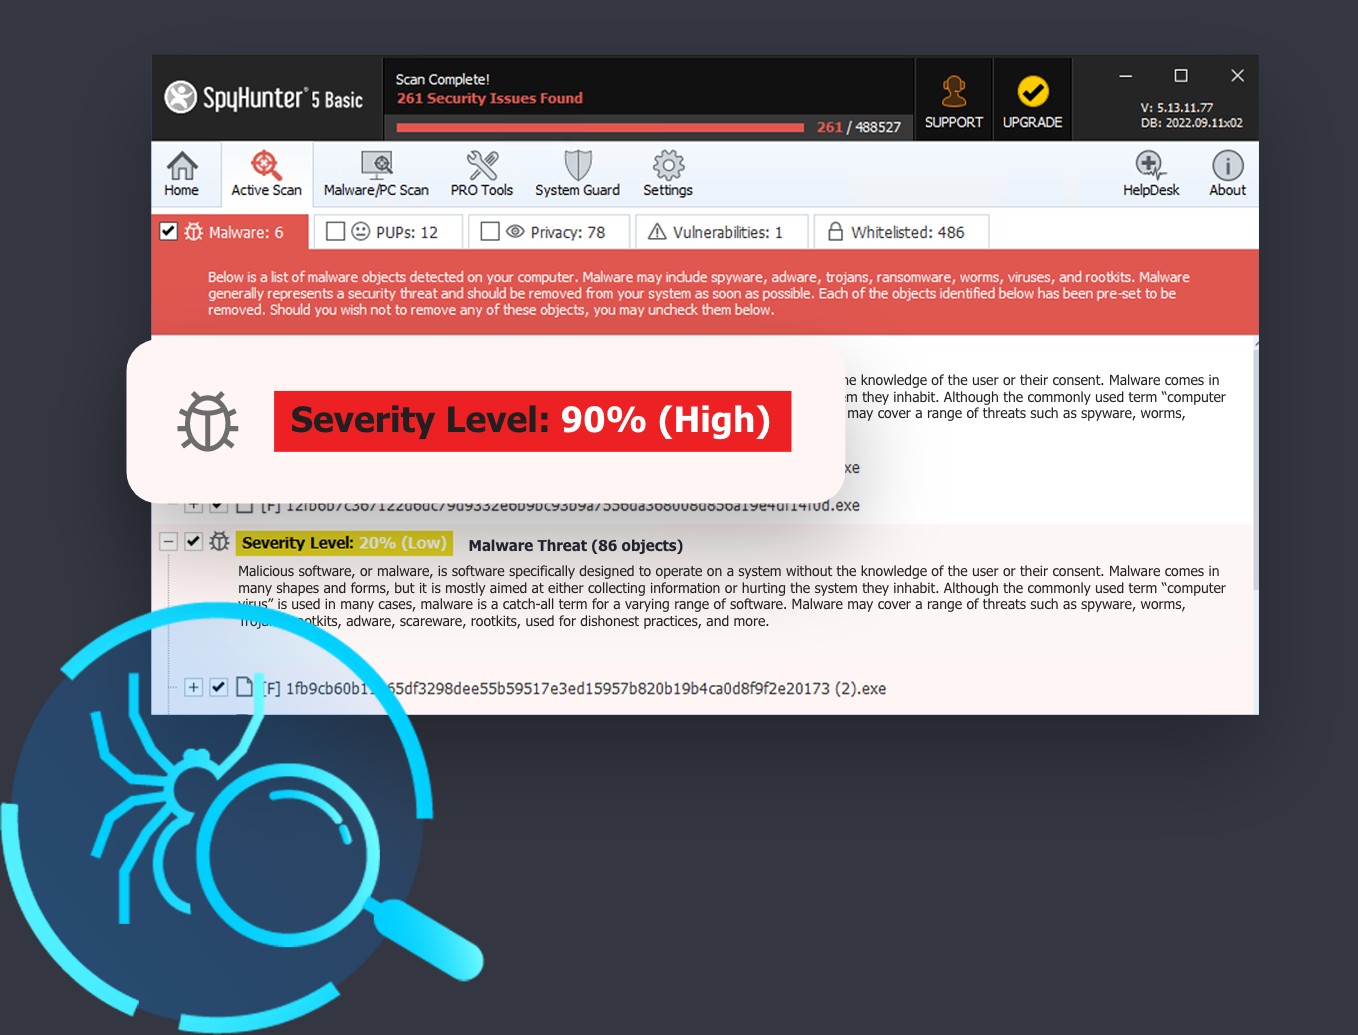This screenshot has width=1358, height=1035.
Task: Open HelpDesk
Action: click(1149, 172)
